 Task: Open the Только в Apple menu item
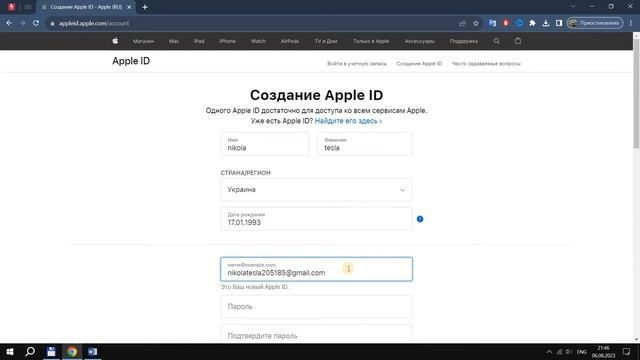click(371, 41)
